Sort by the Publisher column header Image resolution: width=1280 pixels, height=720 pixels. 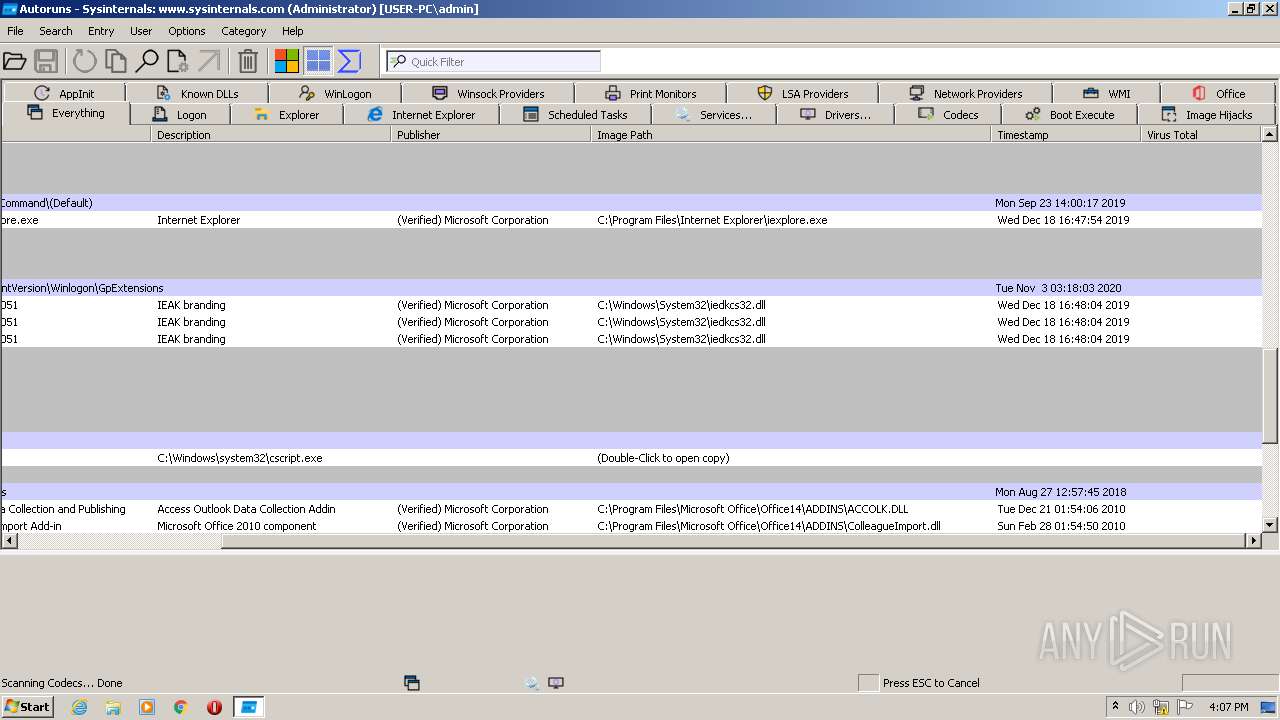coord(491,134)
